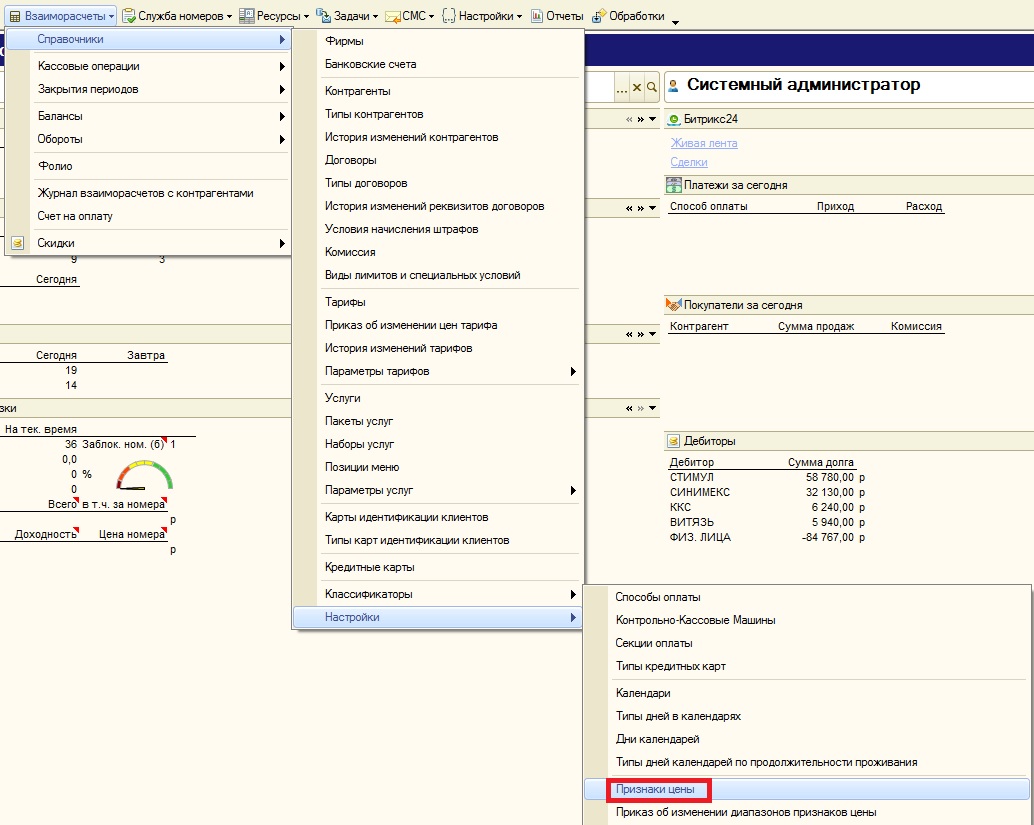This screenshot has height=825, width=1034.
Task: Click the ФИЗ. ЛИЦА debtor row
Action: pyautogui.click(x=767, y=537)
